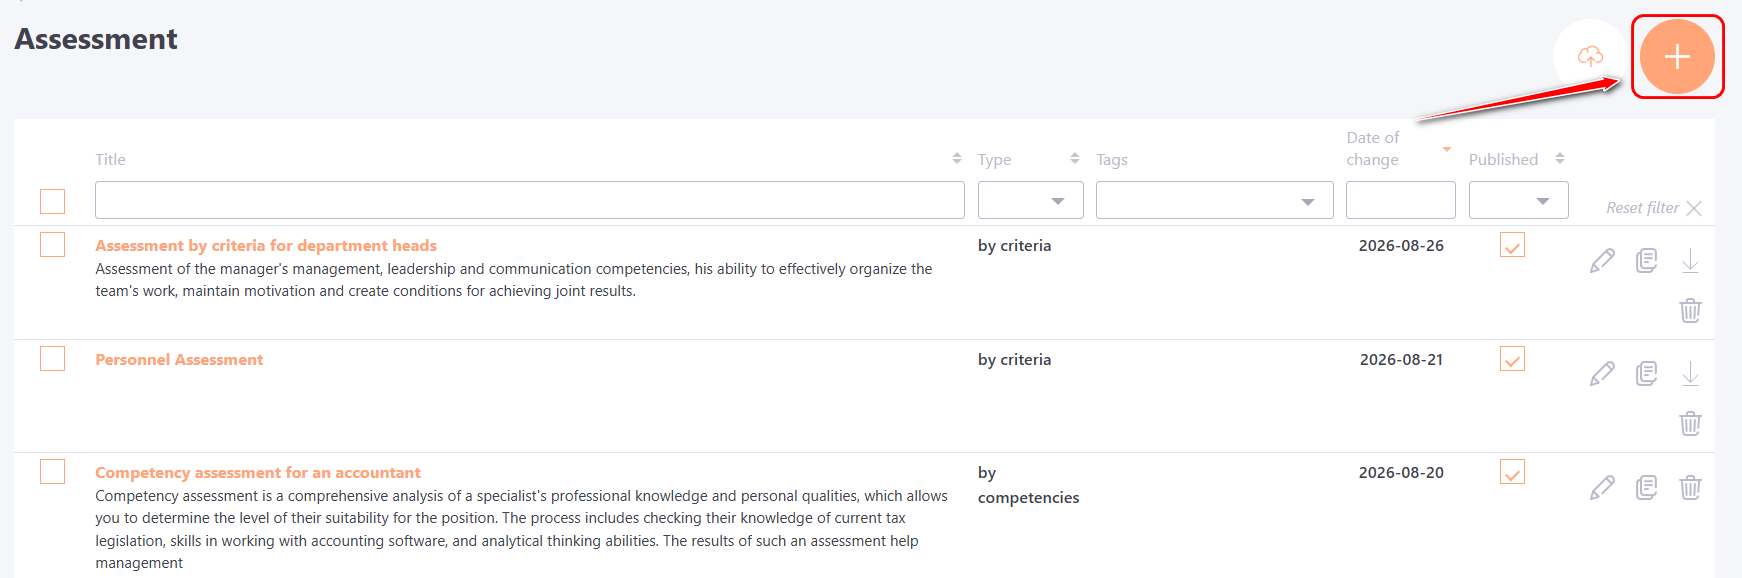1742x578 pixels.
Task: Download the Personnel Assessment entry
Action: (x=1690, y=374)
